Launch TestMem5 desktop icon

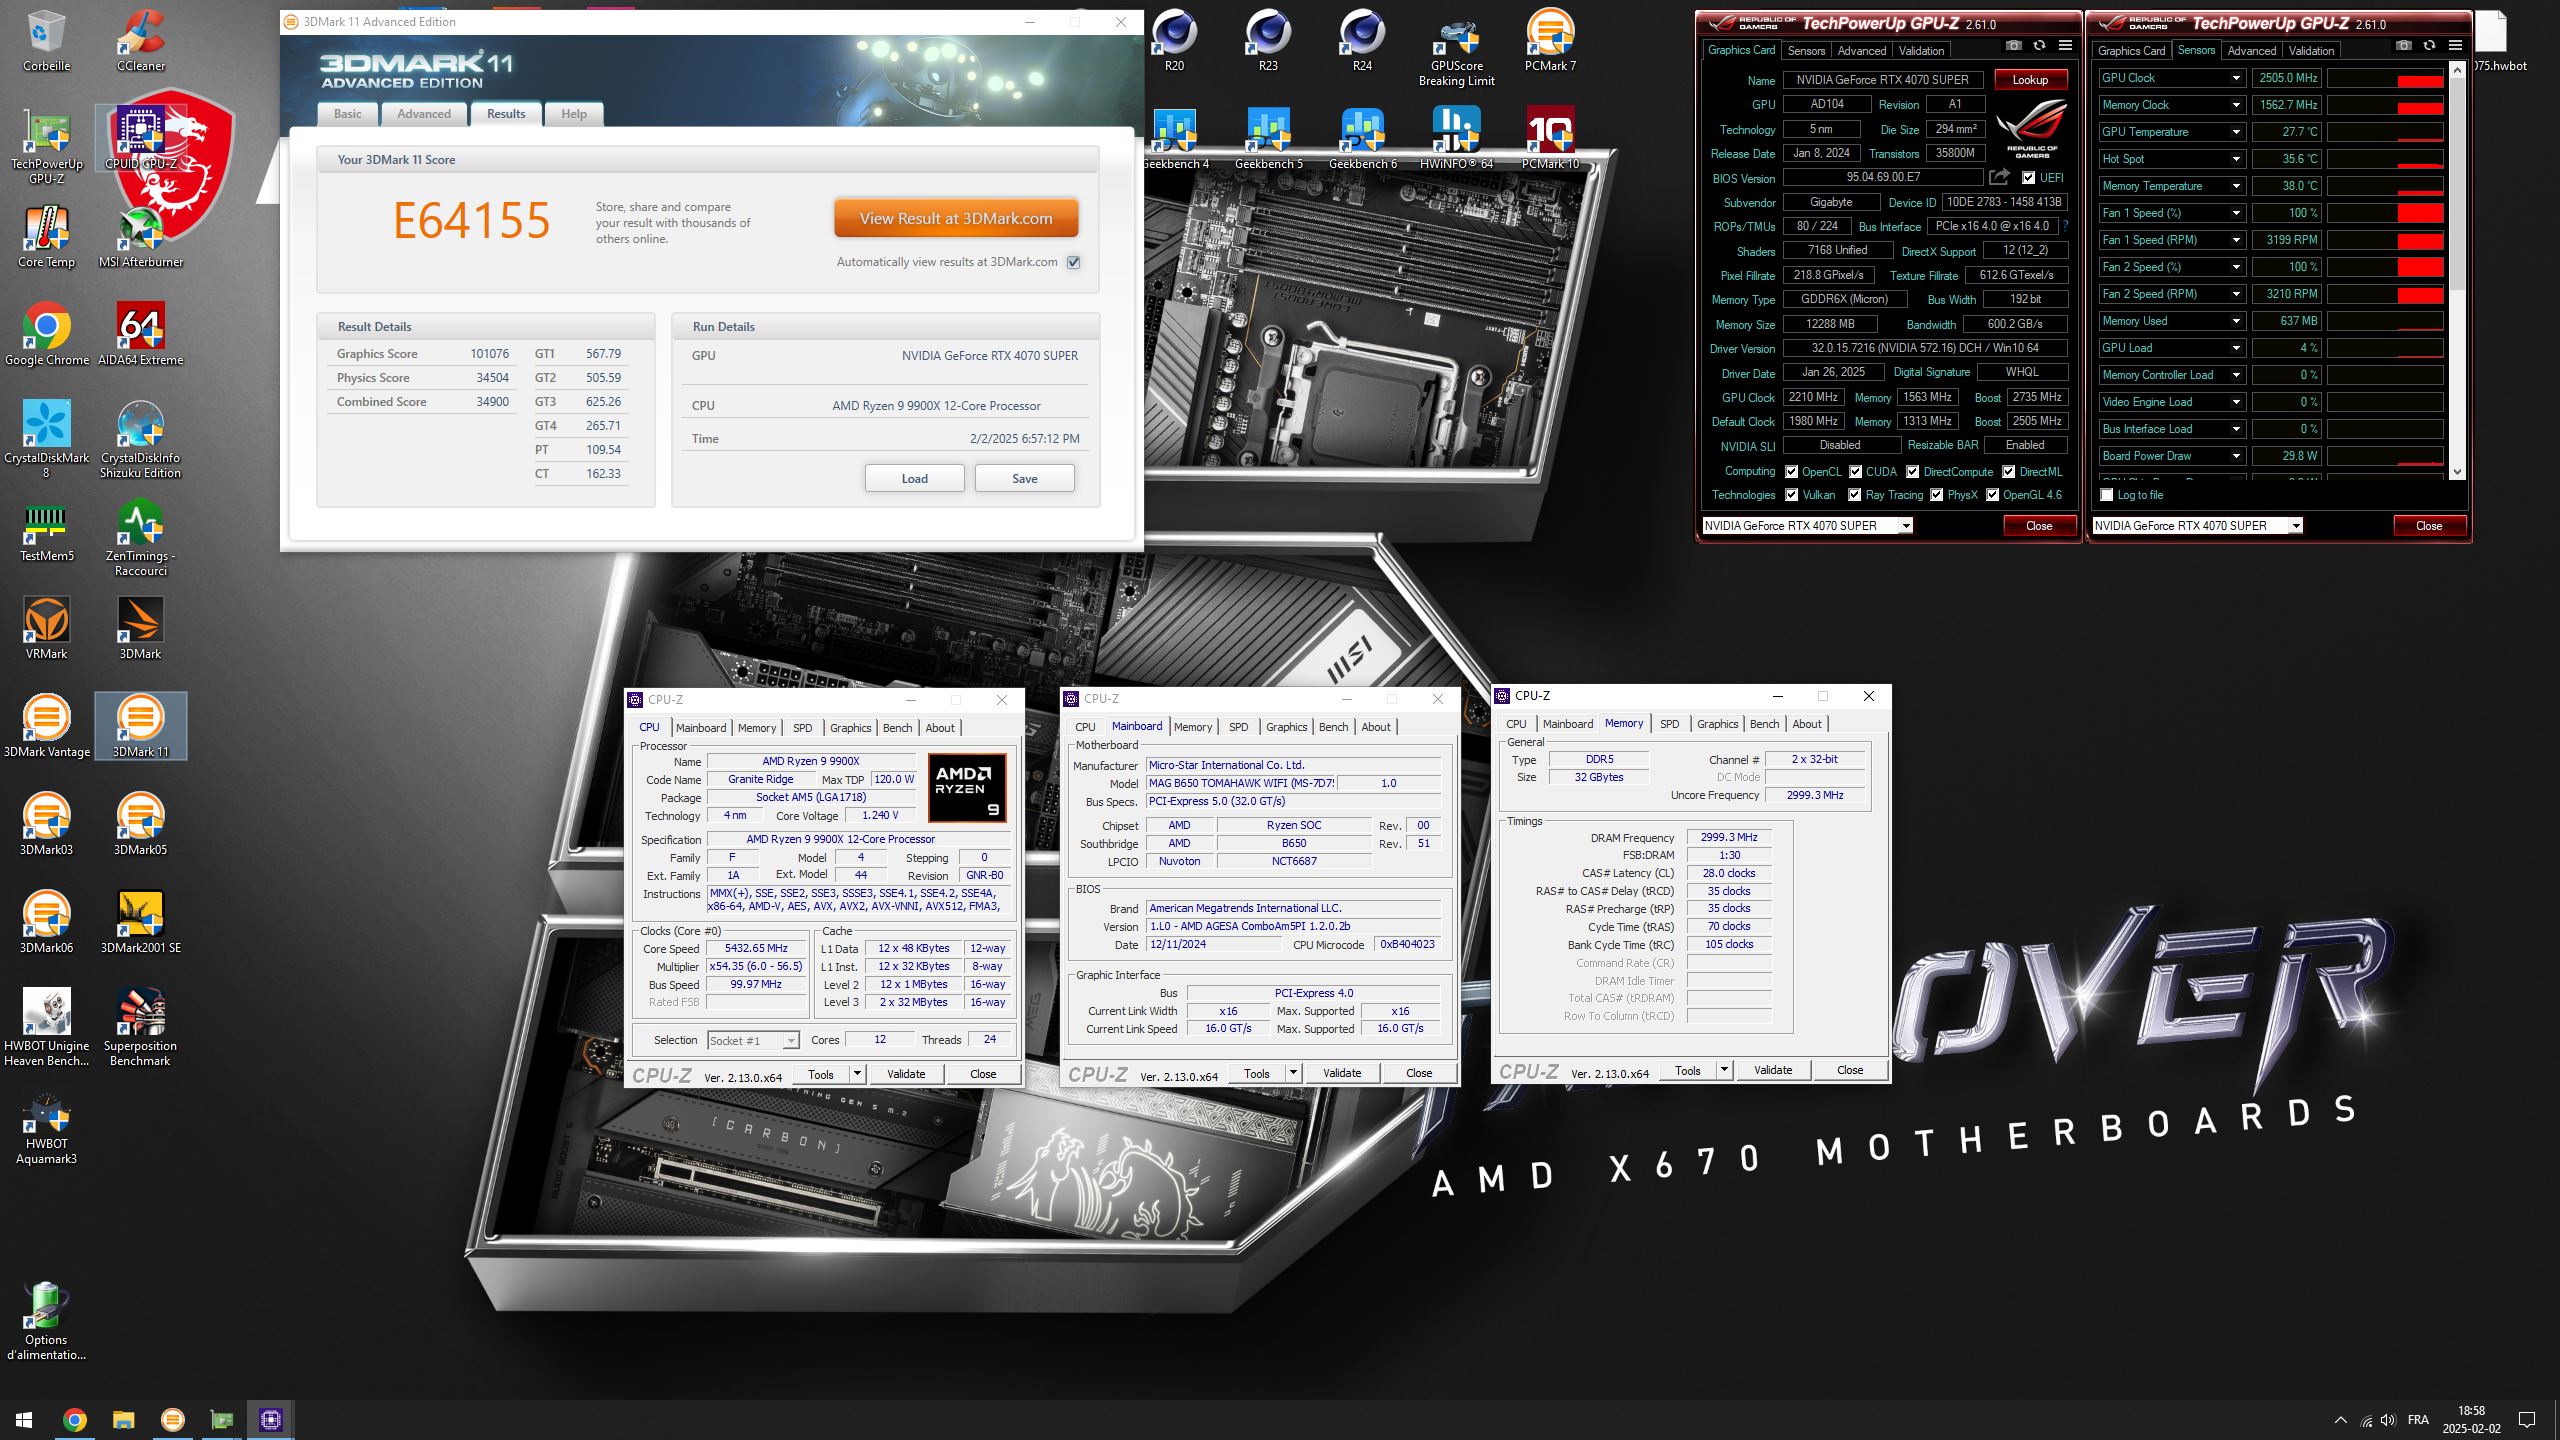46,531
